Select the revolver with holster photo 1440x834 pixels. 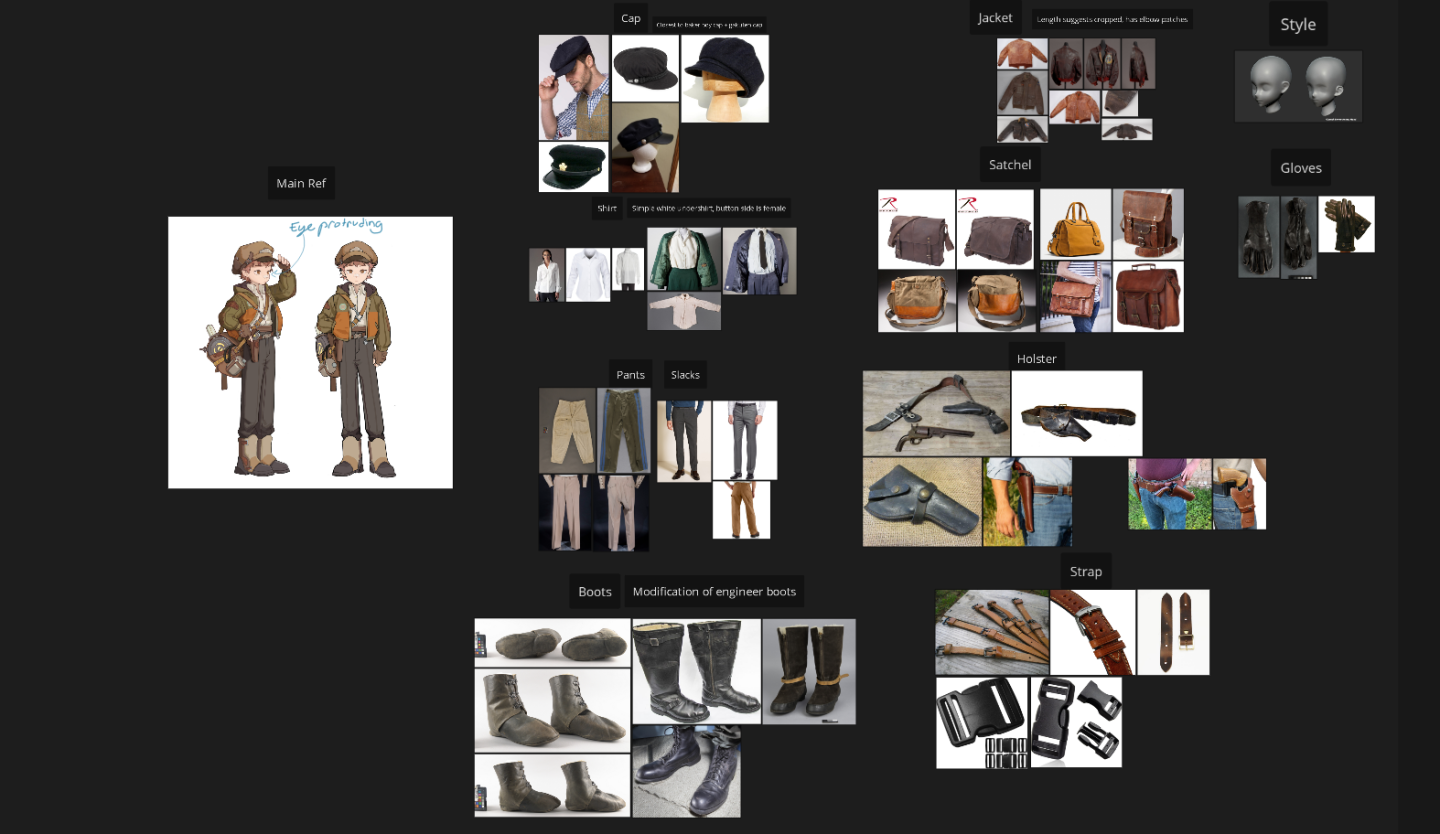point(936,414)
